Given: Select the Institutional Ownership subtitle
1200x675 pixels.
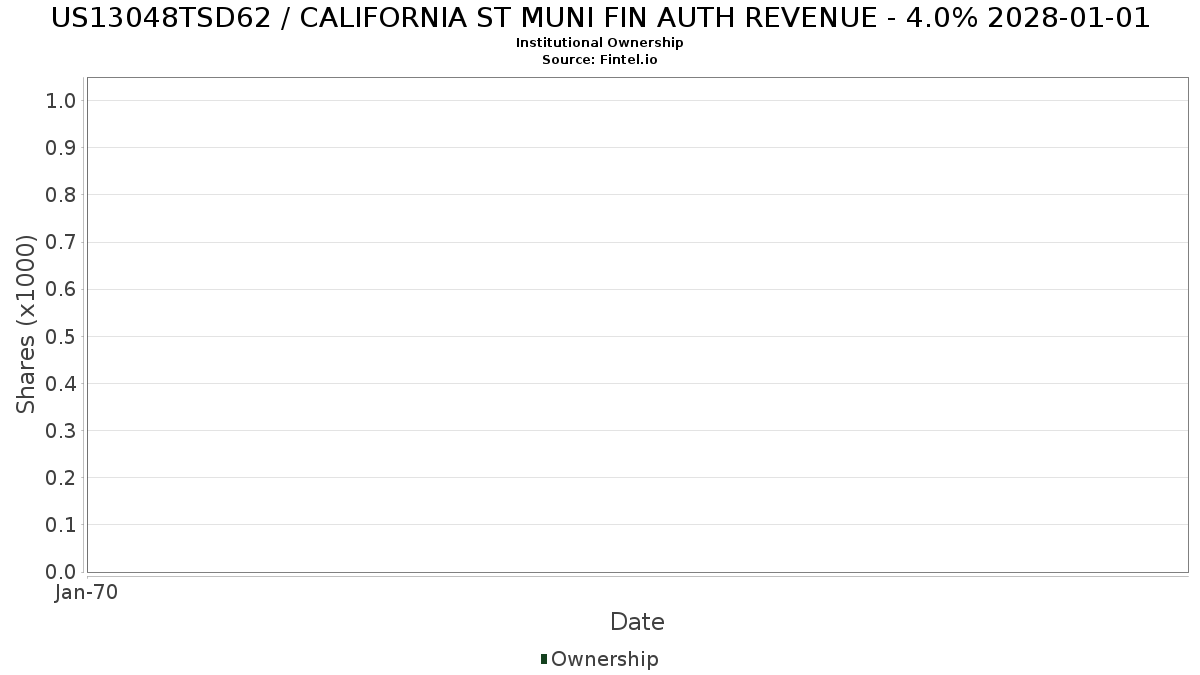Looking at the screenshot, I should (600, 43).
